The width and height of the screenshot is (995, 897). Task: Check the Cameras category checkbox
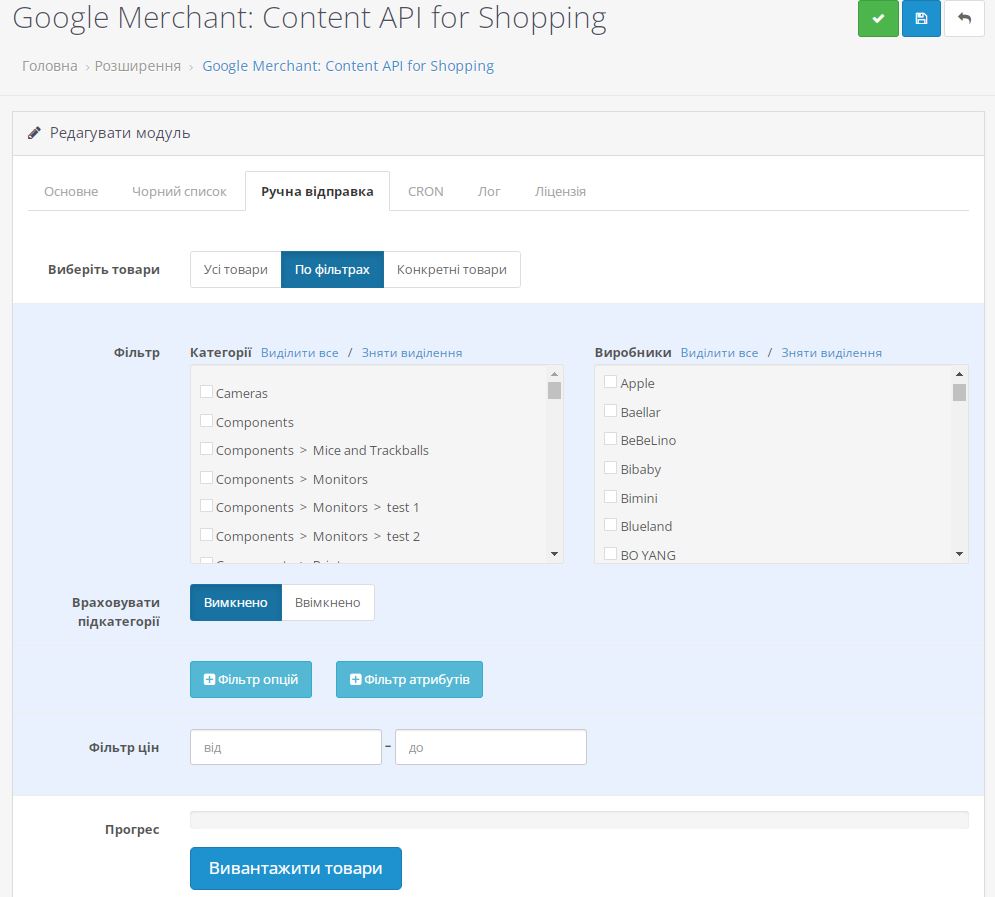(206, 393)
